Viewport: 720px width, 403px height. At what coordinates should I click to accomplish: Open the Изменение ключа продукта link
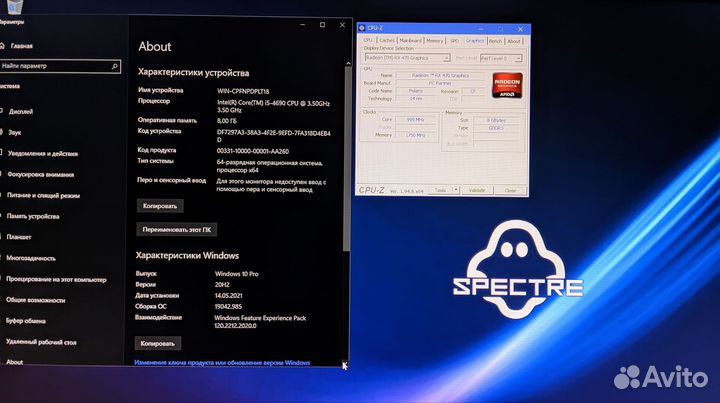tap(222, 363)
